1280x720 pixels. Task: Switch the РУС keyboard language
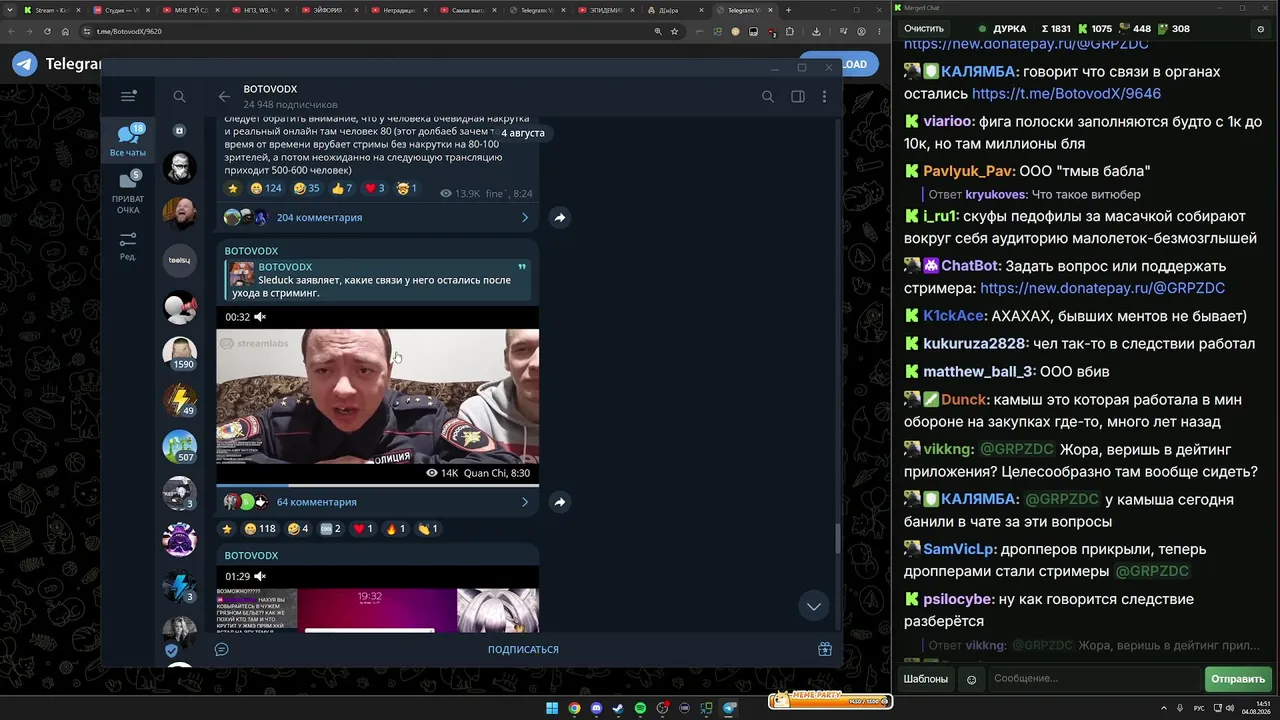point(1199,708)
